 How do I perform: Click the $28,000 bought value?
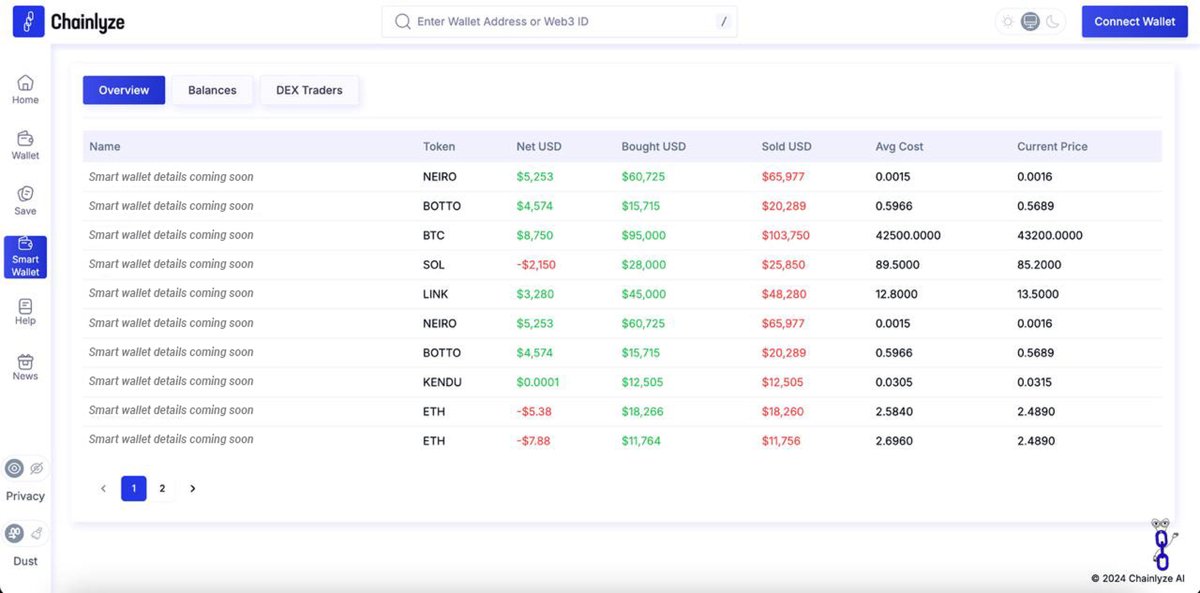click(644, 265)
